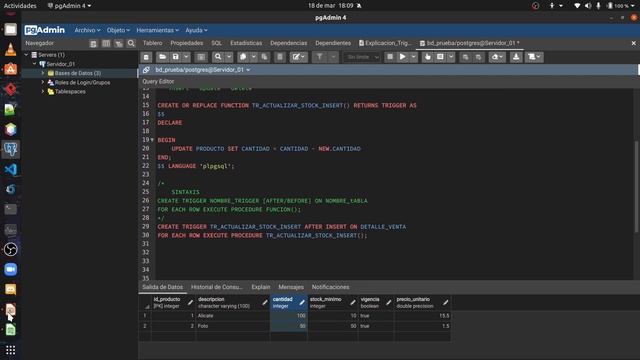This screenshot has width=640, height=360.
Task: Open the Find options dropdown arrow
Action: (229, 57)
